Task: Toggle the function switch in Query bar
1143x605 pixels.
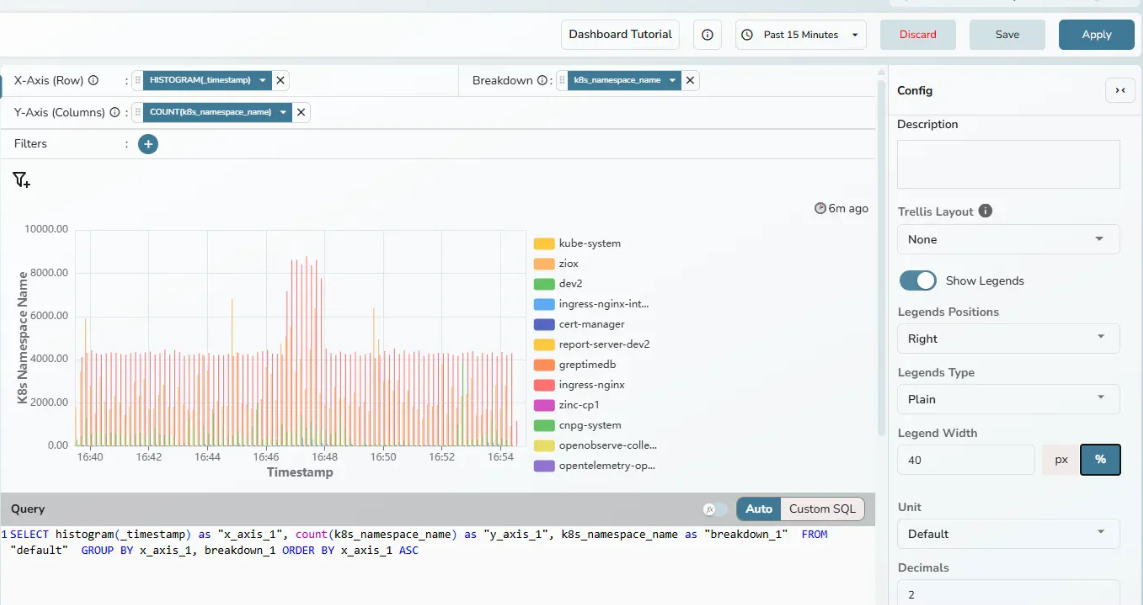Action: (715, 509)
